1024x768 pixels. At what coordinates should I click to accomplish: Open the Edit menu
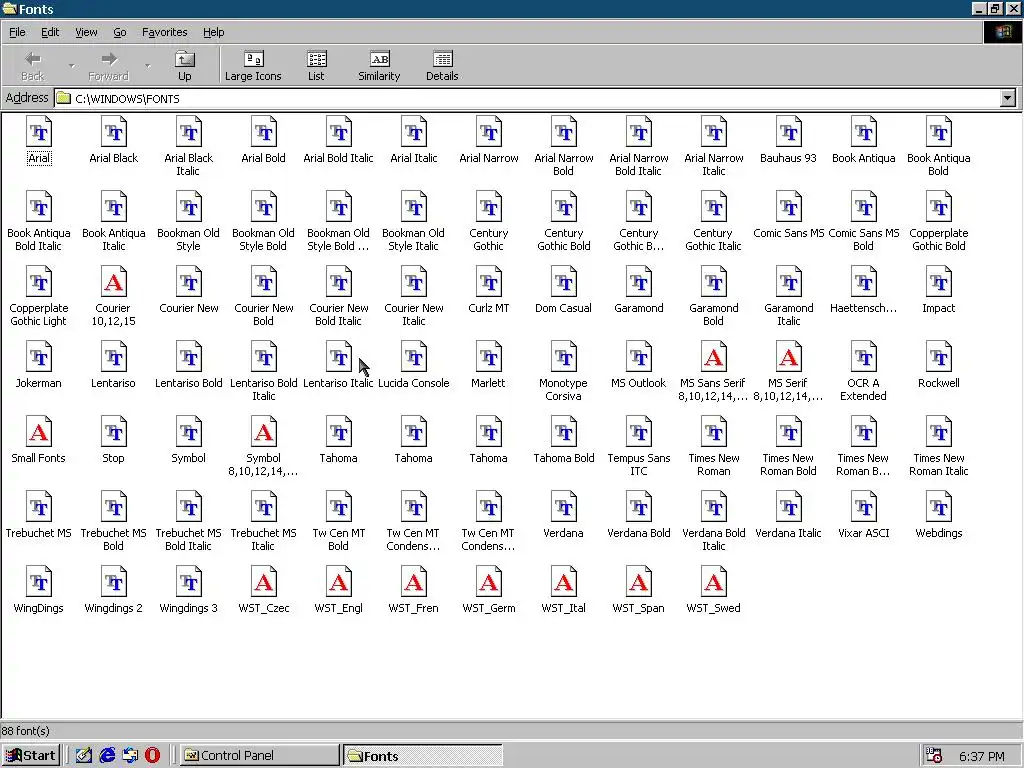(x=50, y=32)
